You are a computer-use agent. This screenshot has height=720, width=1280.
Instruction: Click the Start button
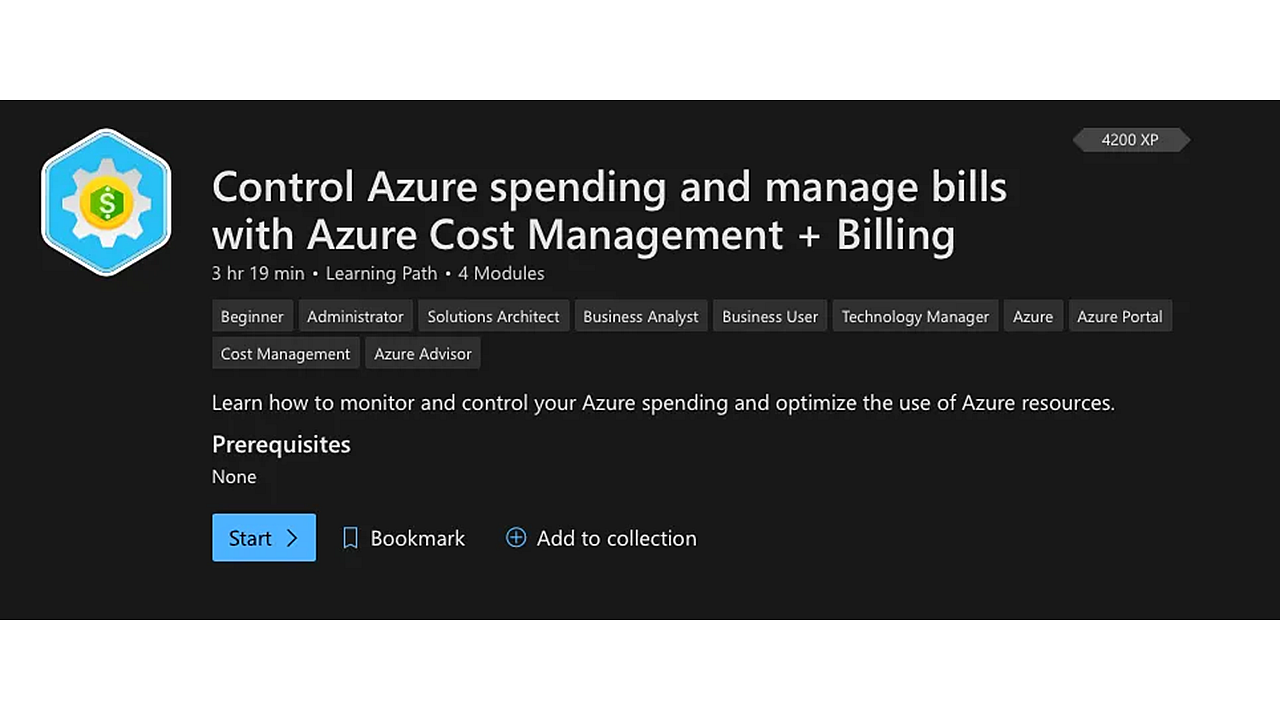[x=264, y=538]
